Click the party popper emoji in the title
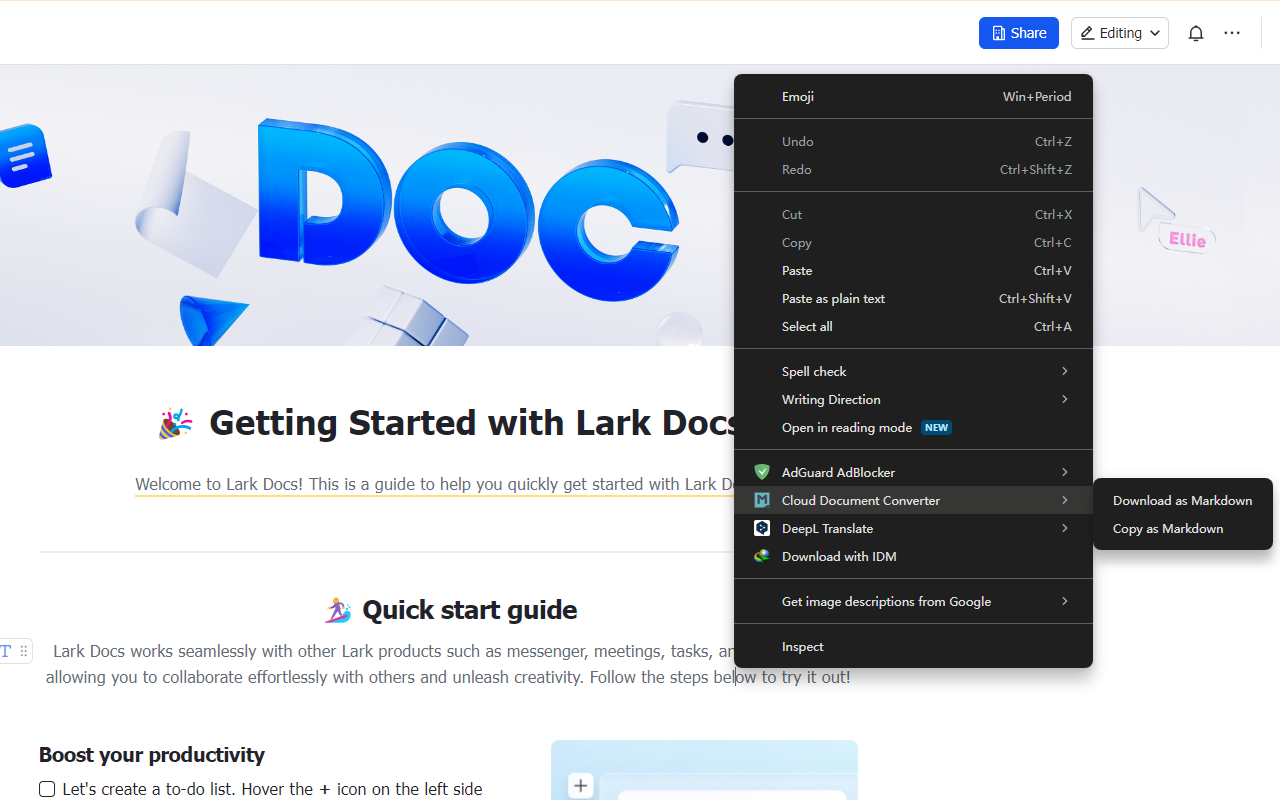Screen dimensions: 1280x800 pyautogui.click(x=175, y=422)
